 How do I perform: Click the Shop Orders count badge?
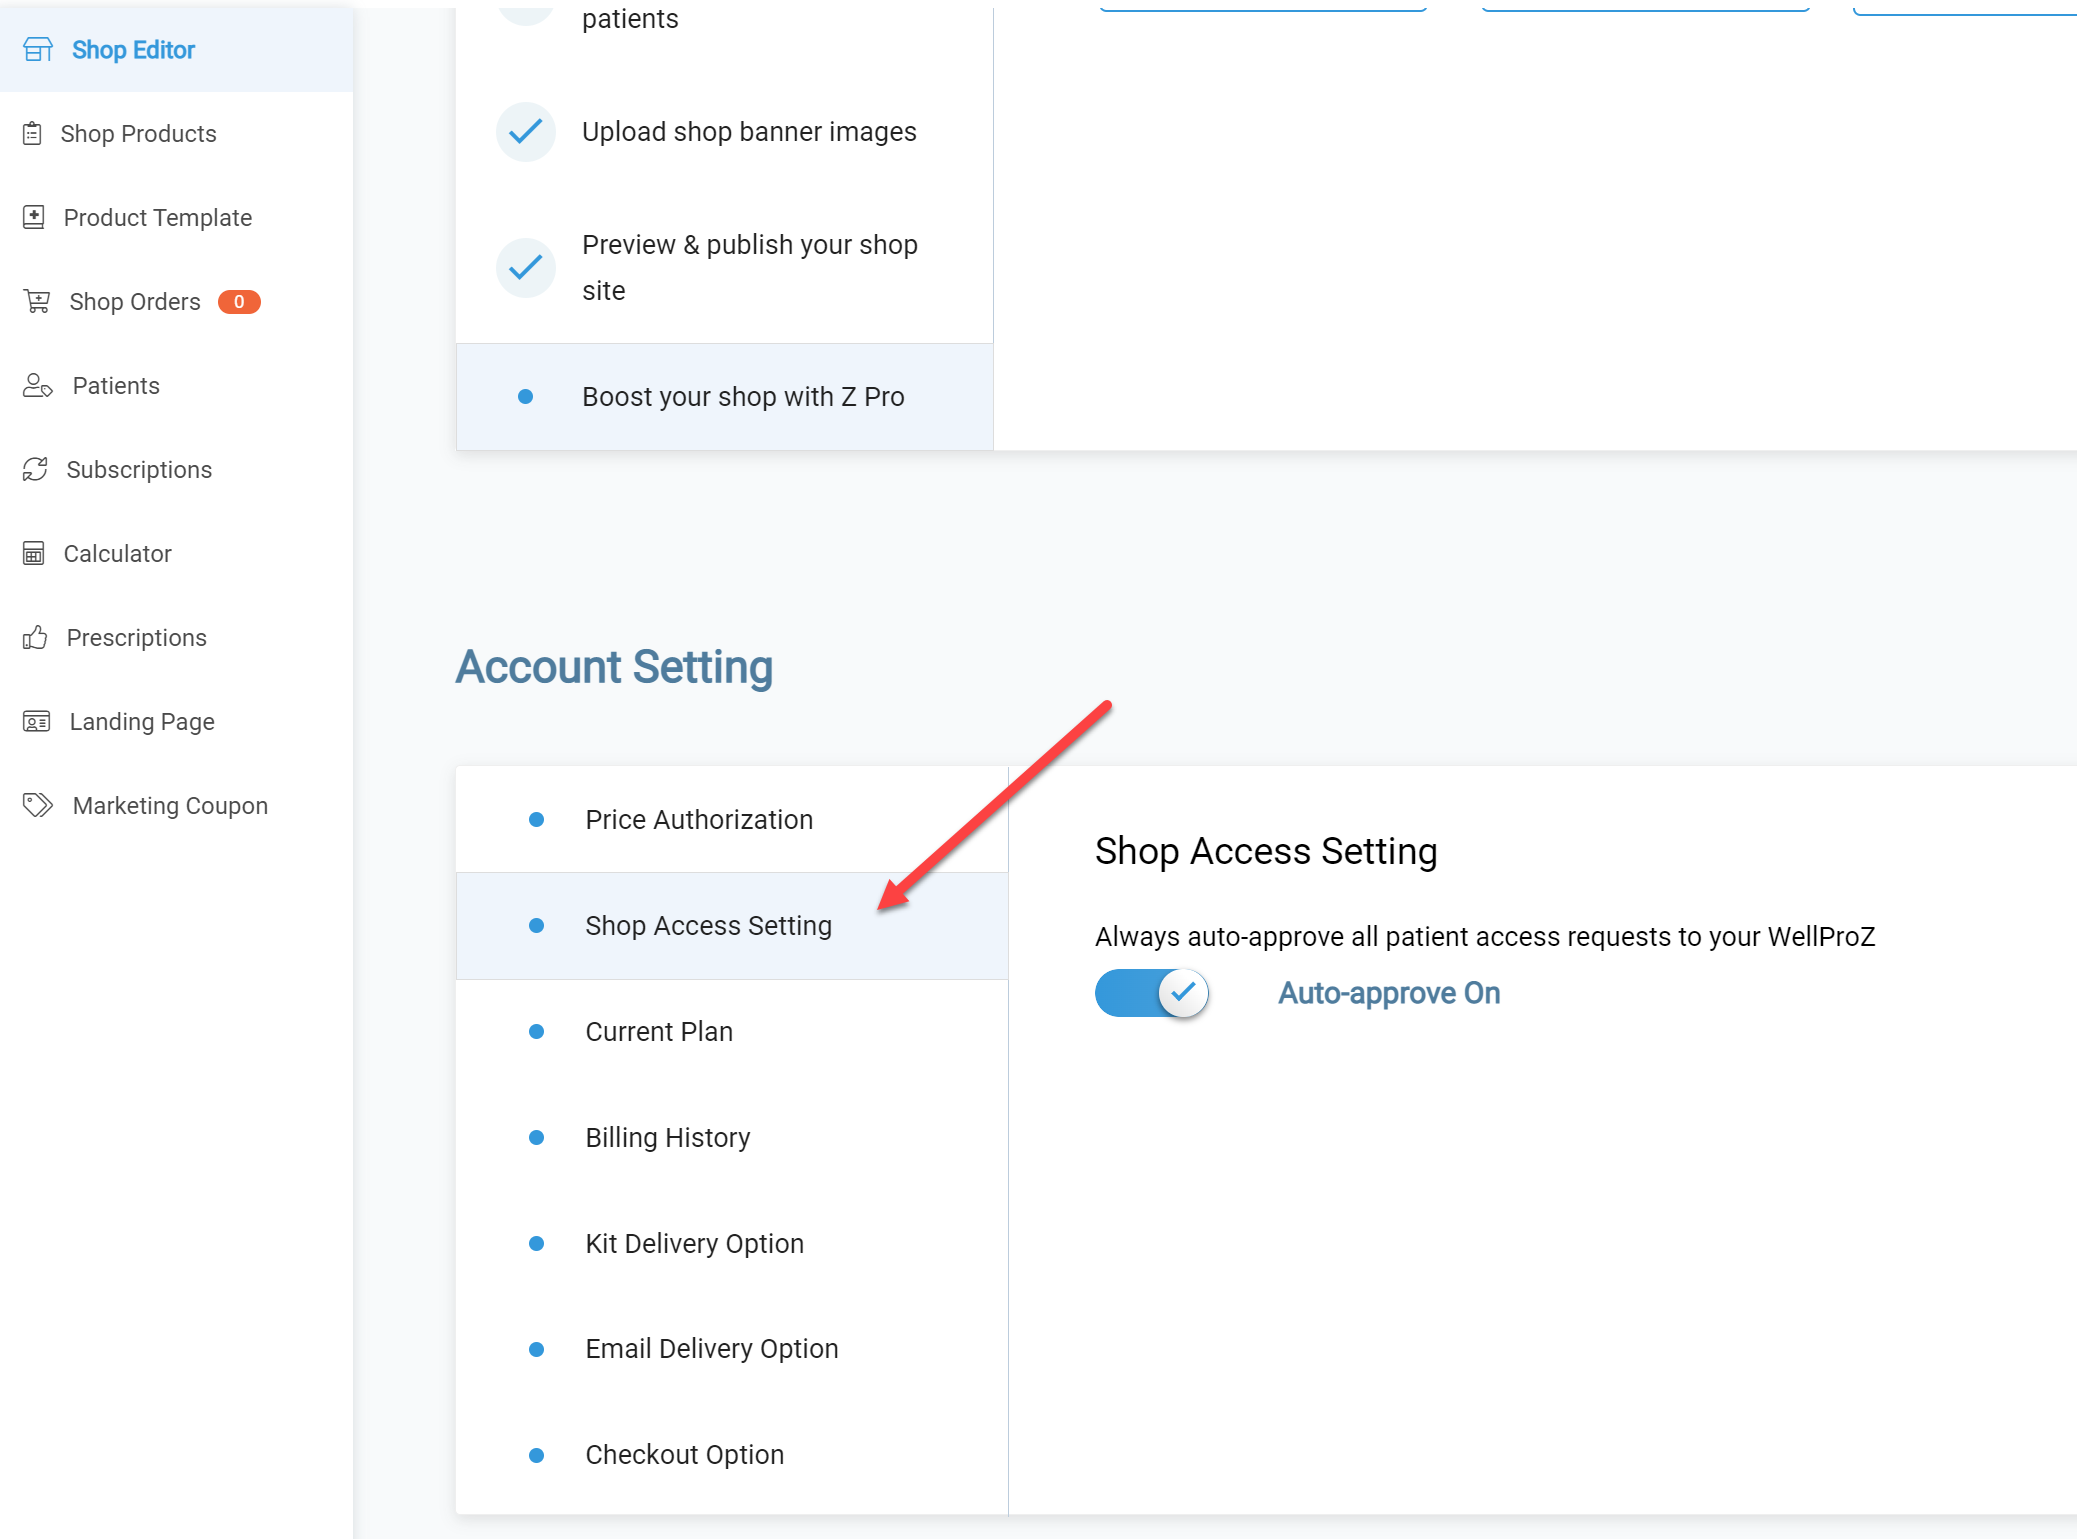point(239,301)
